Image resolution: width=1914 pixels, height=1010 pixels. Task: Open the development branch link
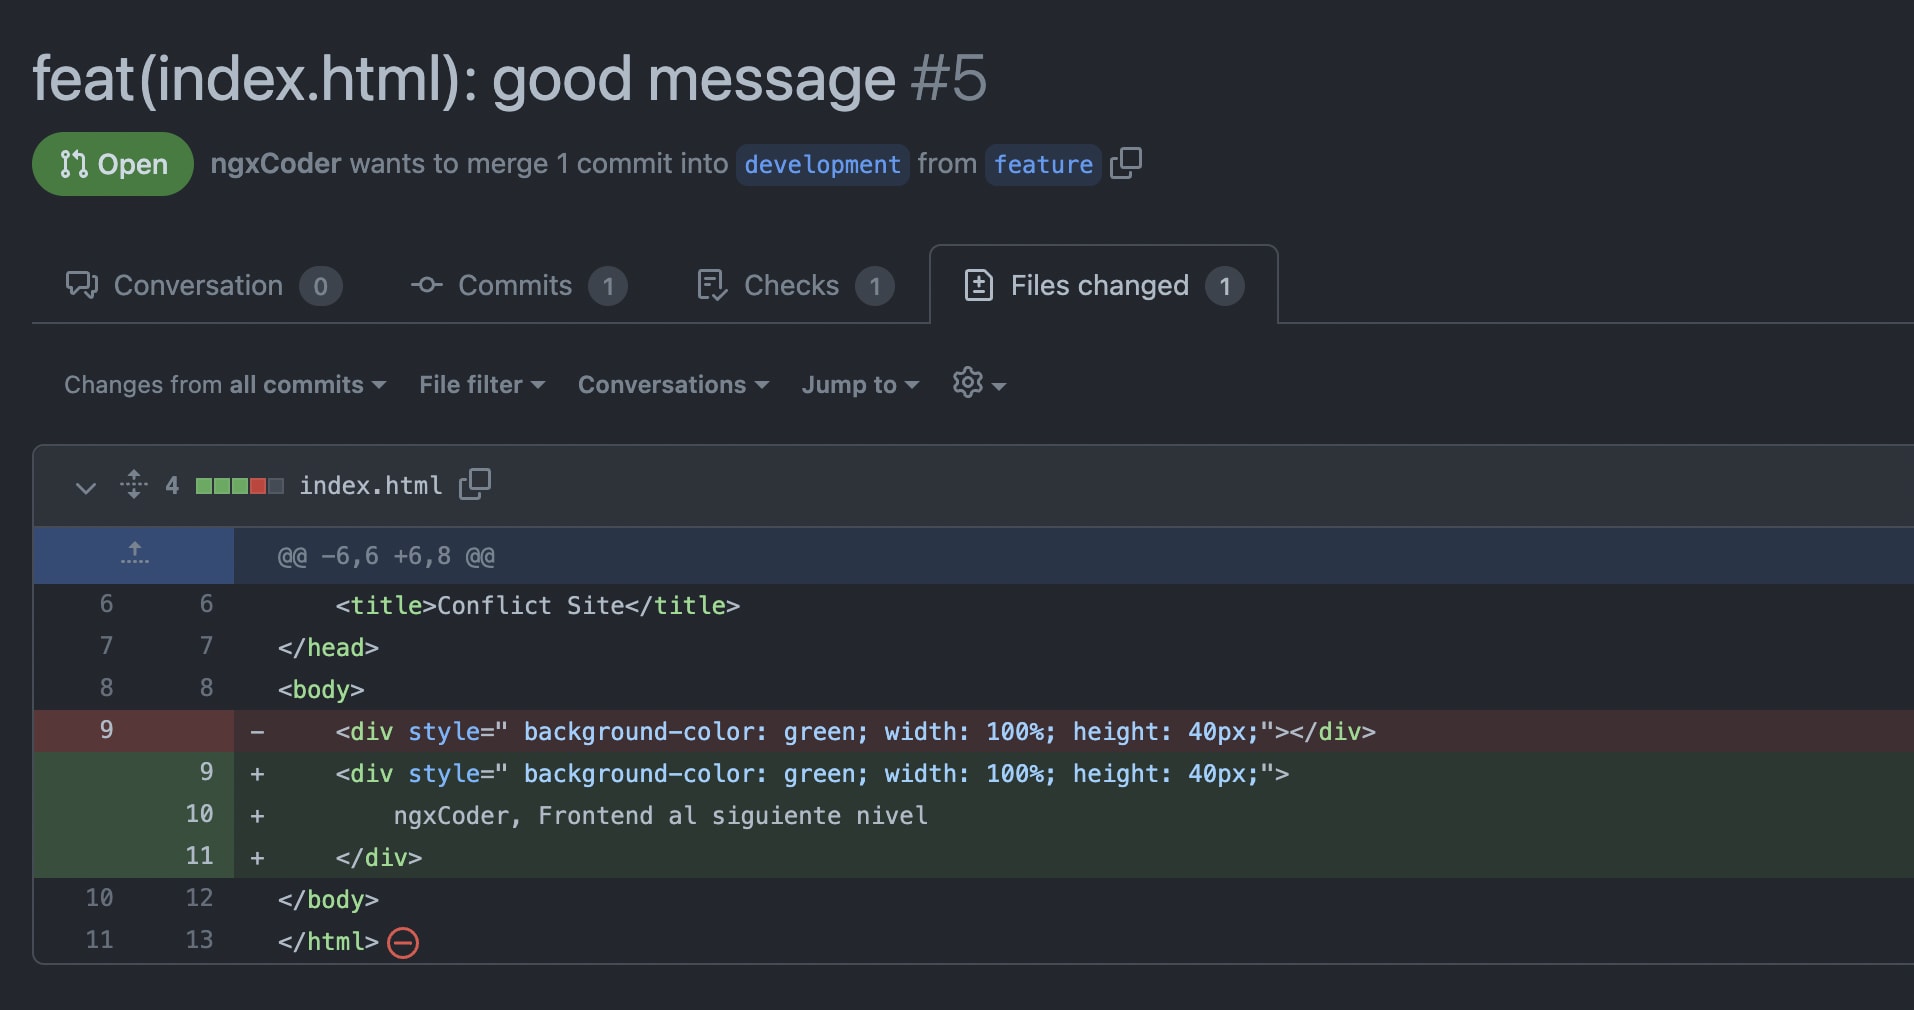[822, 164]
